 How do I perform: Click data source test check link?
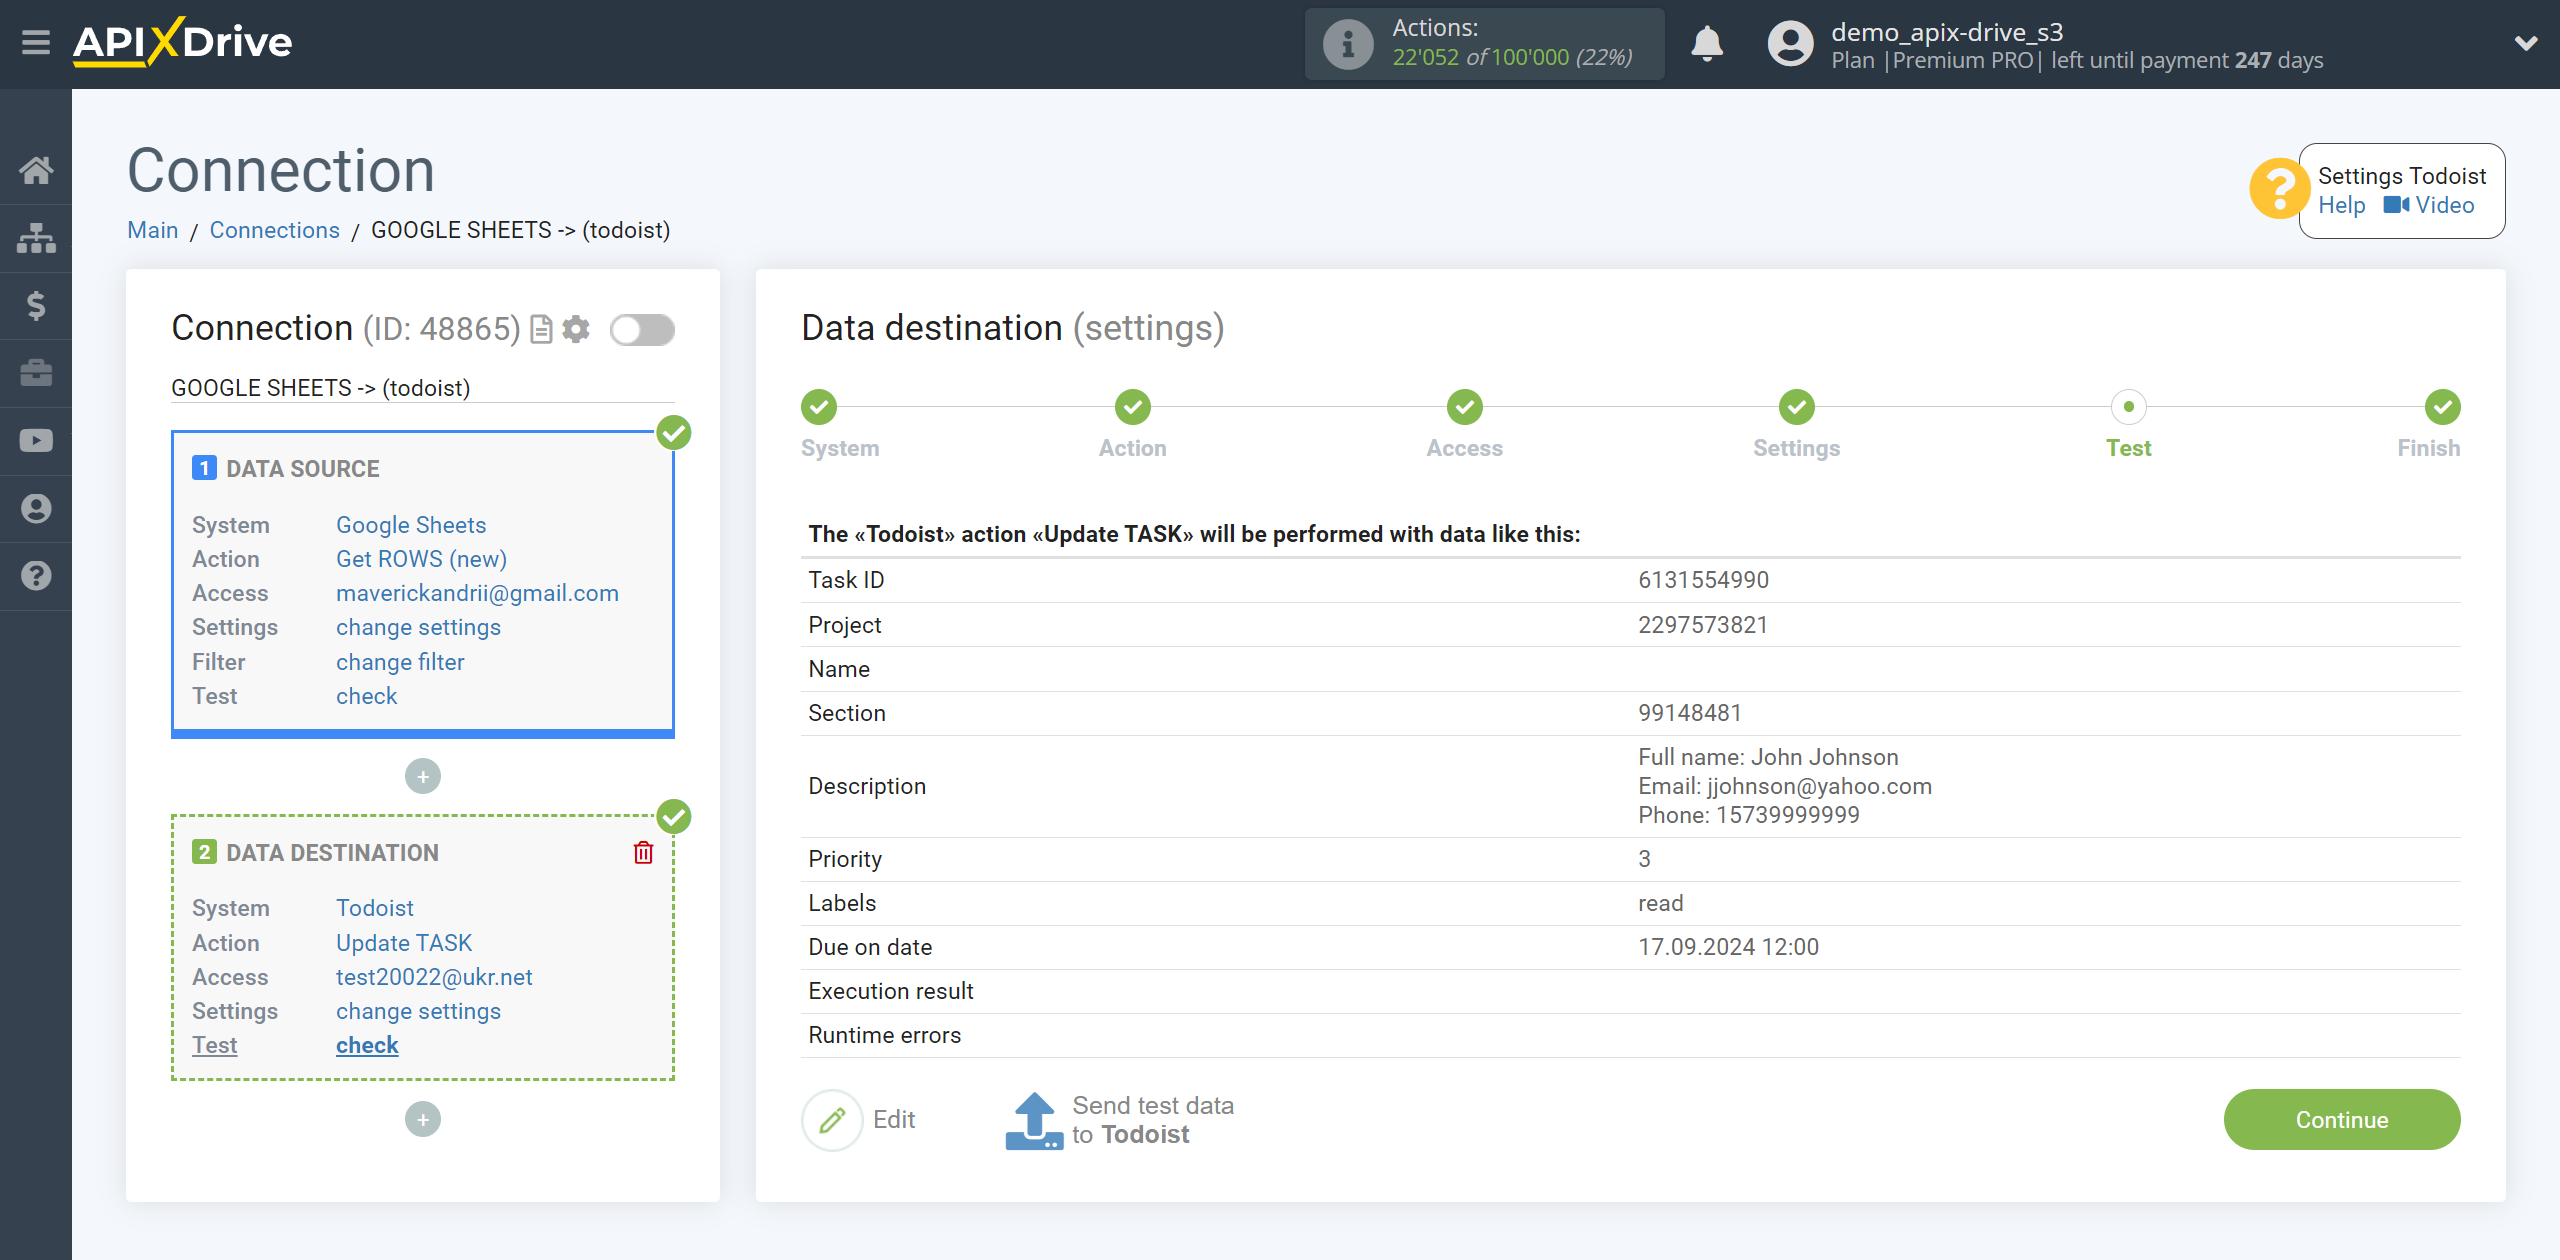coord(366,696)
